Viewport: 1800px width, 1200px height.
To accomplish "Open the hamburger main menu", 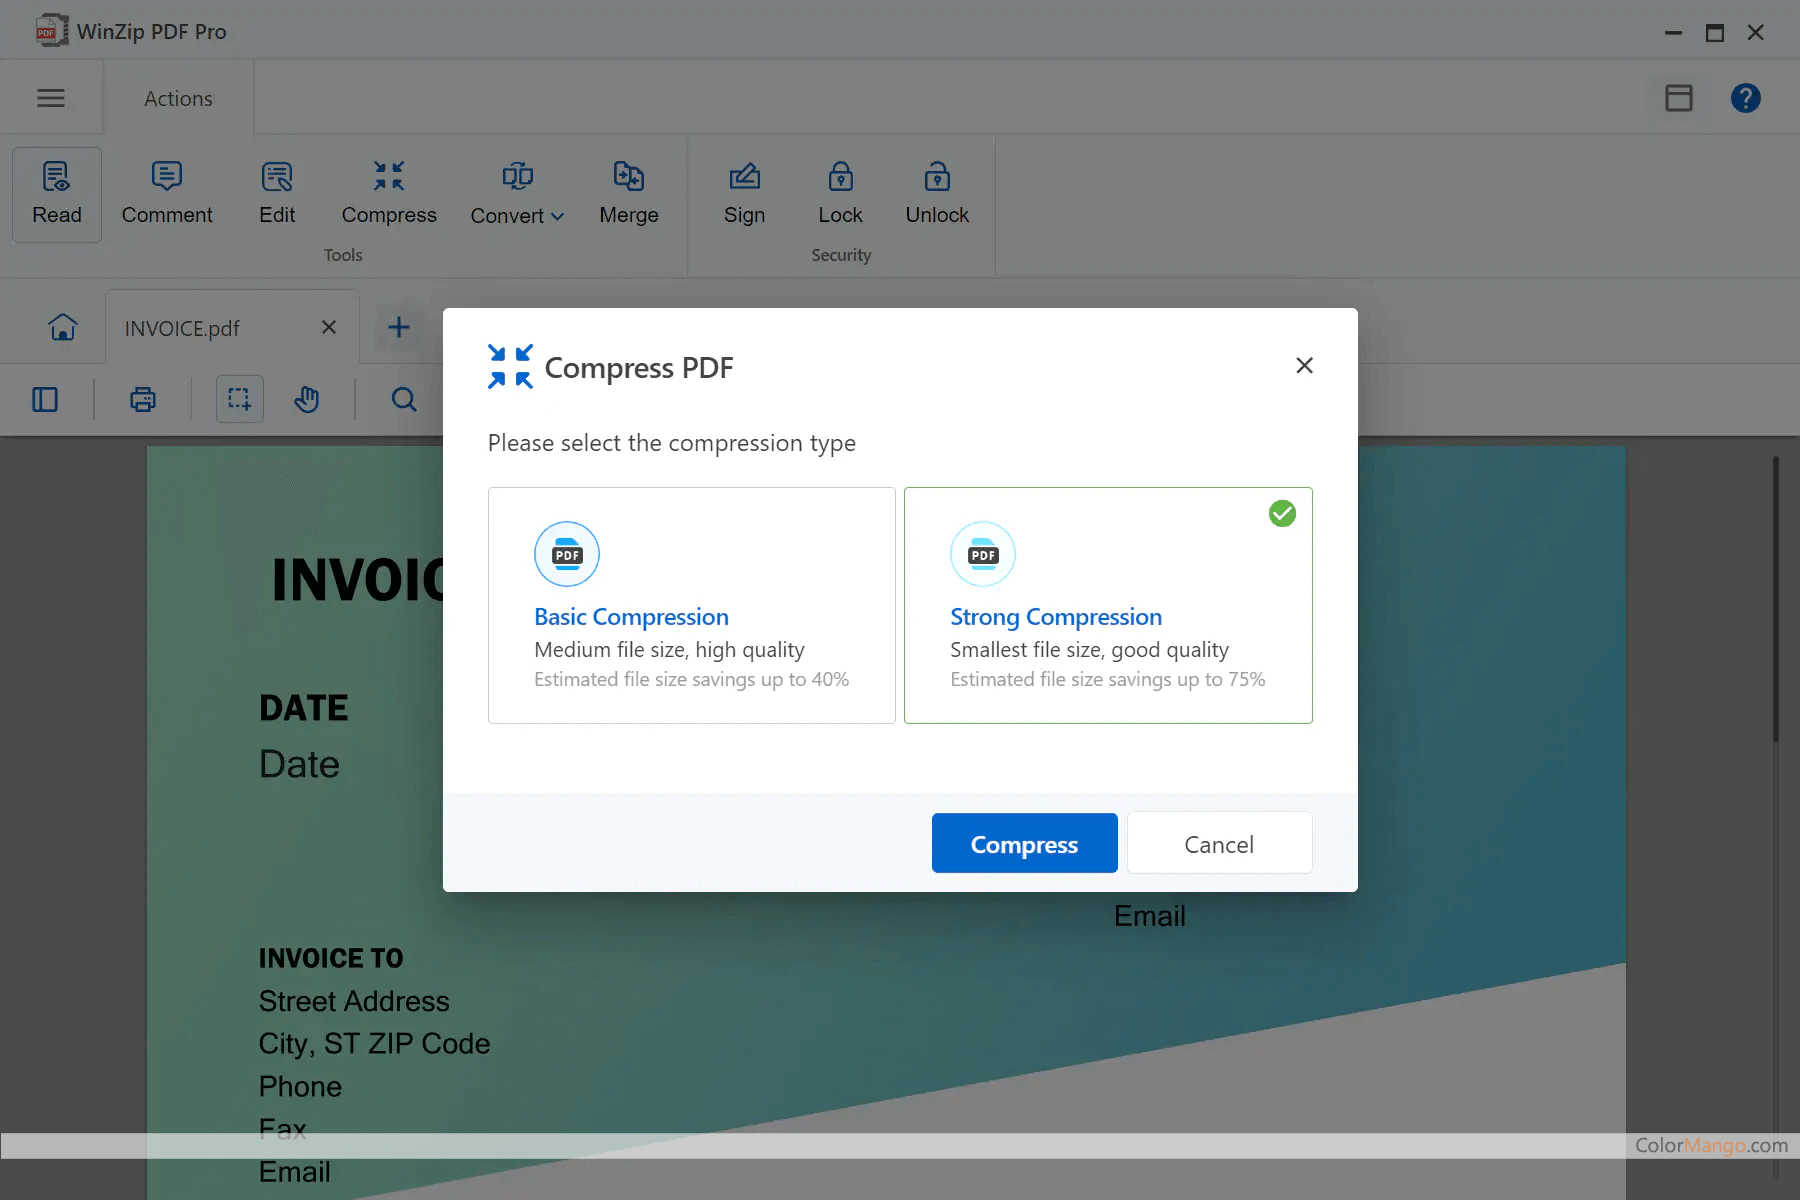I will pos(51,97).
